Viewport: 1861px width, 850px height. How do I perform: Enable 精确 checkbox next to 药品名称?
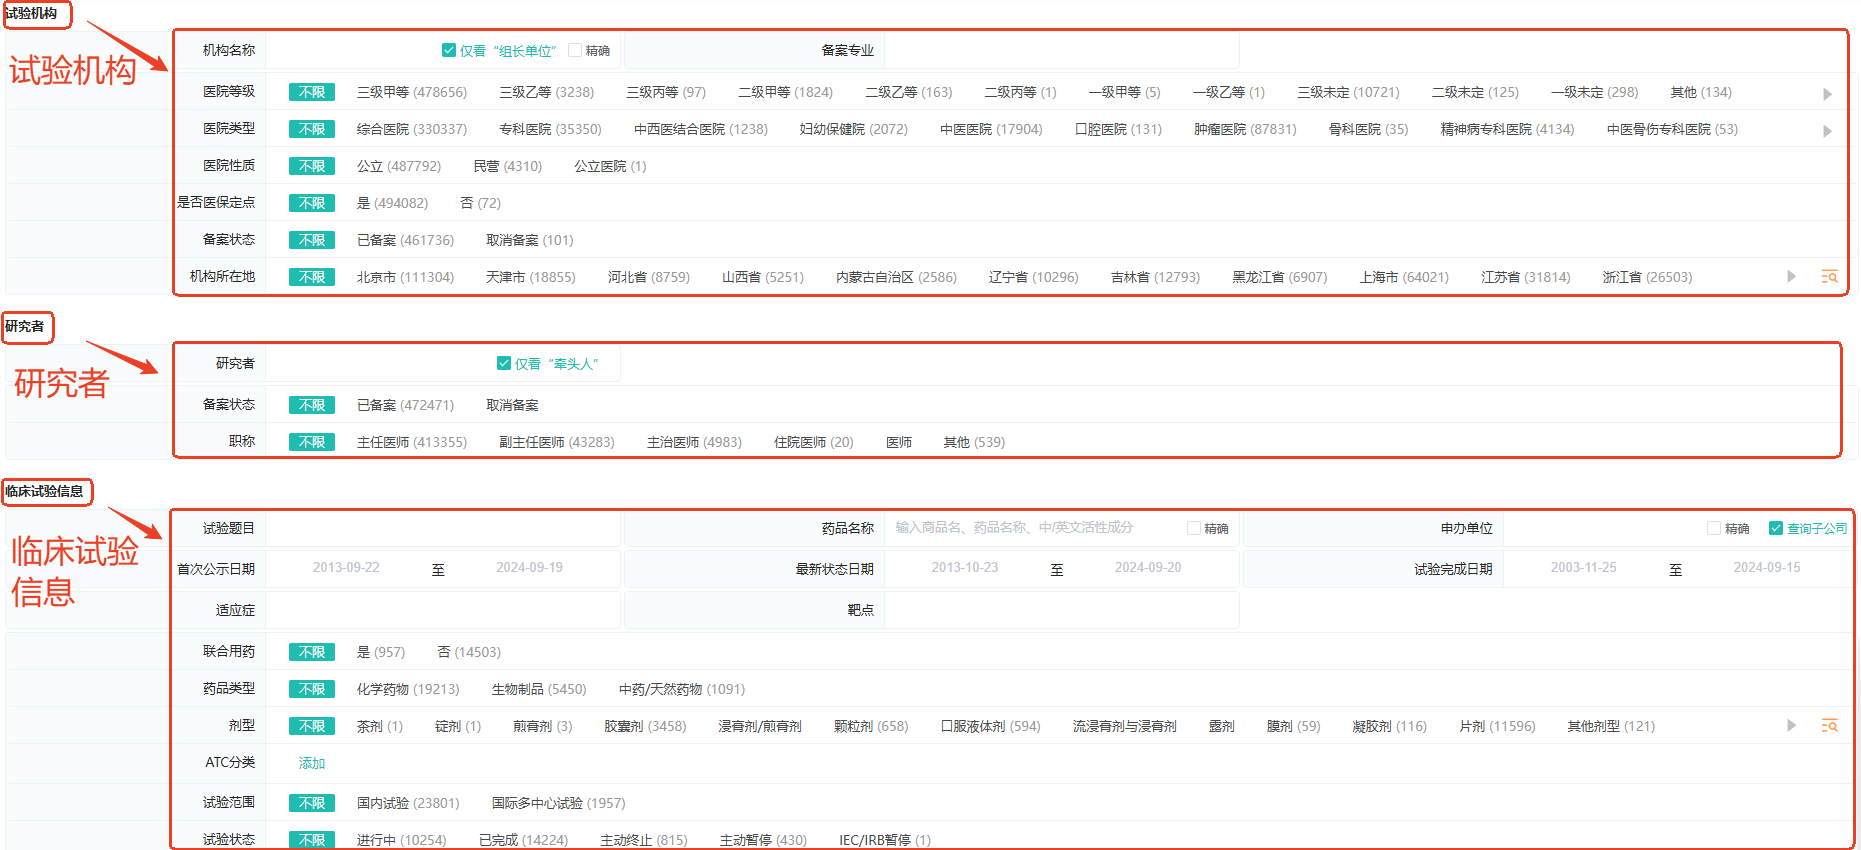1194,529
